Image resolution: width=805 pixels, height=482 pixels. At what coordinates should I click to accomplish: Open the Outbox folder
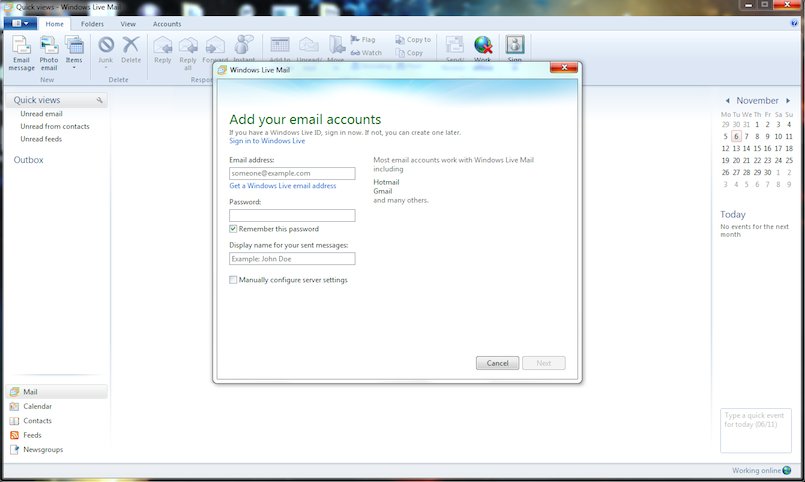(29, 160)
